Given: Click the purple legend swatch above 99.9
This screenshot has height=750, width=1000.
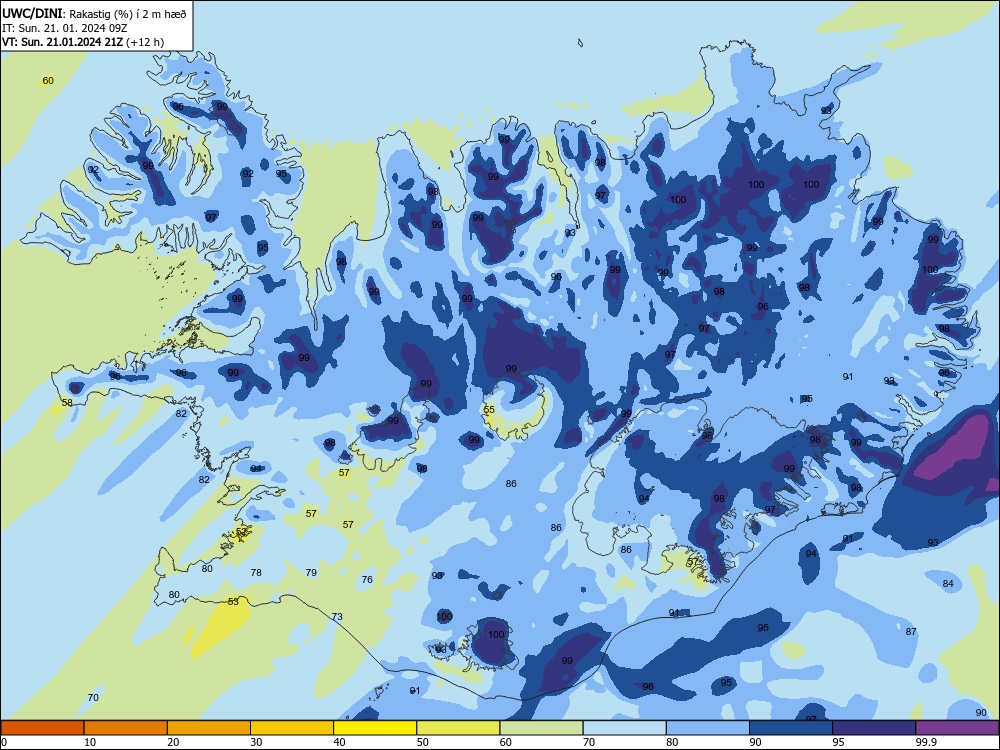Looking at the screenshot, I should pyautogui.click(x=957, y=728).
